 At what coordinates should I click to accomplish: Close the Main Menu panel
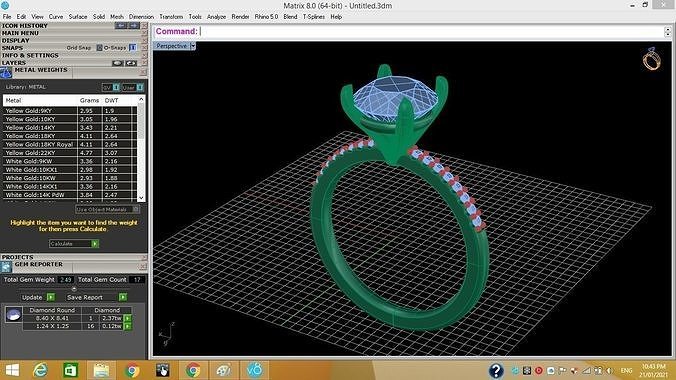[144, 33]
